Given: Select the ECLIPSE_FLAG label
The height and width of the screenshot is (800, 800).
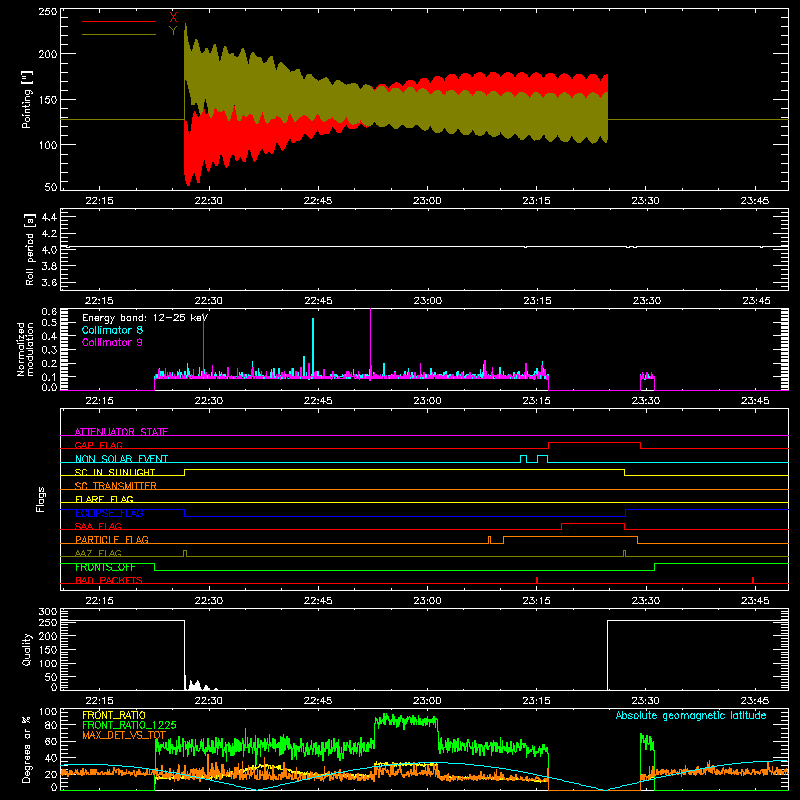Looking at the screenshot, I should (x=109, y=513).
